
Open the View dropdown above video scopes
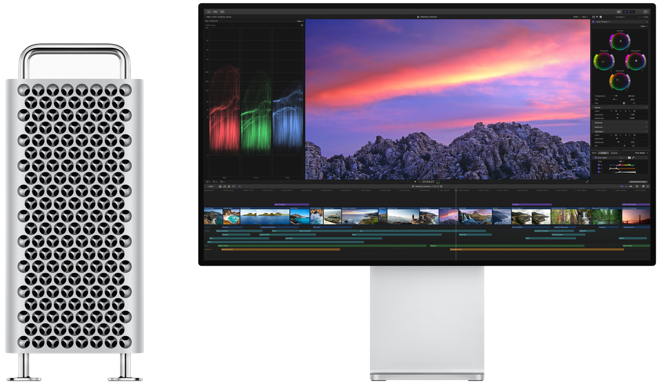pos(300,21)
